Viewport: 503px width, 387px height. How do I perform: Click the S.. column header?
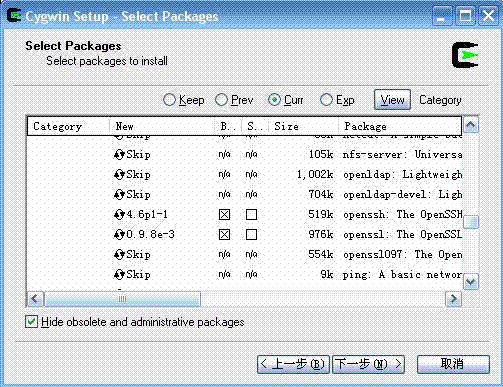click(255, 126)
